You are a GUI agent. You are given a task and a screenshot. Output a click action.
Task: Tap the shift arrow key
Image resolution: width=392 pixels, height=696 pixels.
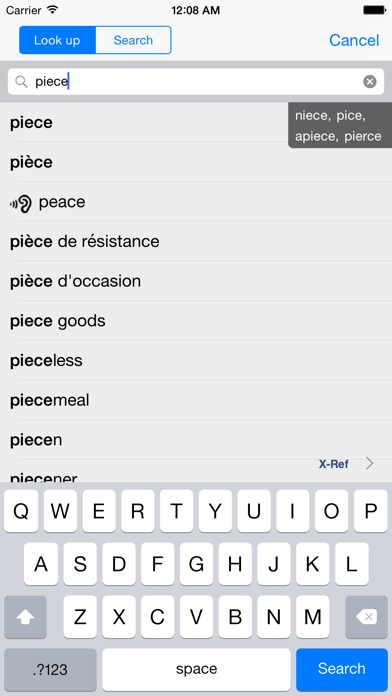coord(25,617)
